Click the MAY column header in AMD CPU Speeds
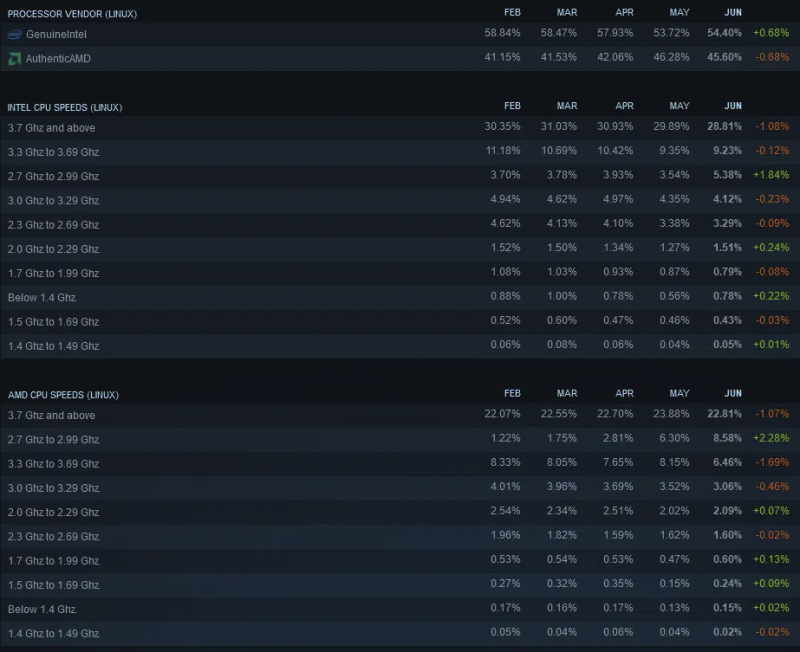Screen dimensions: 800x652 (x=679, y=393)
